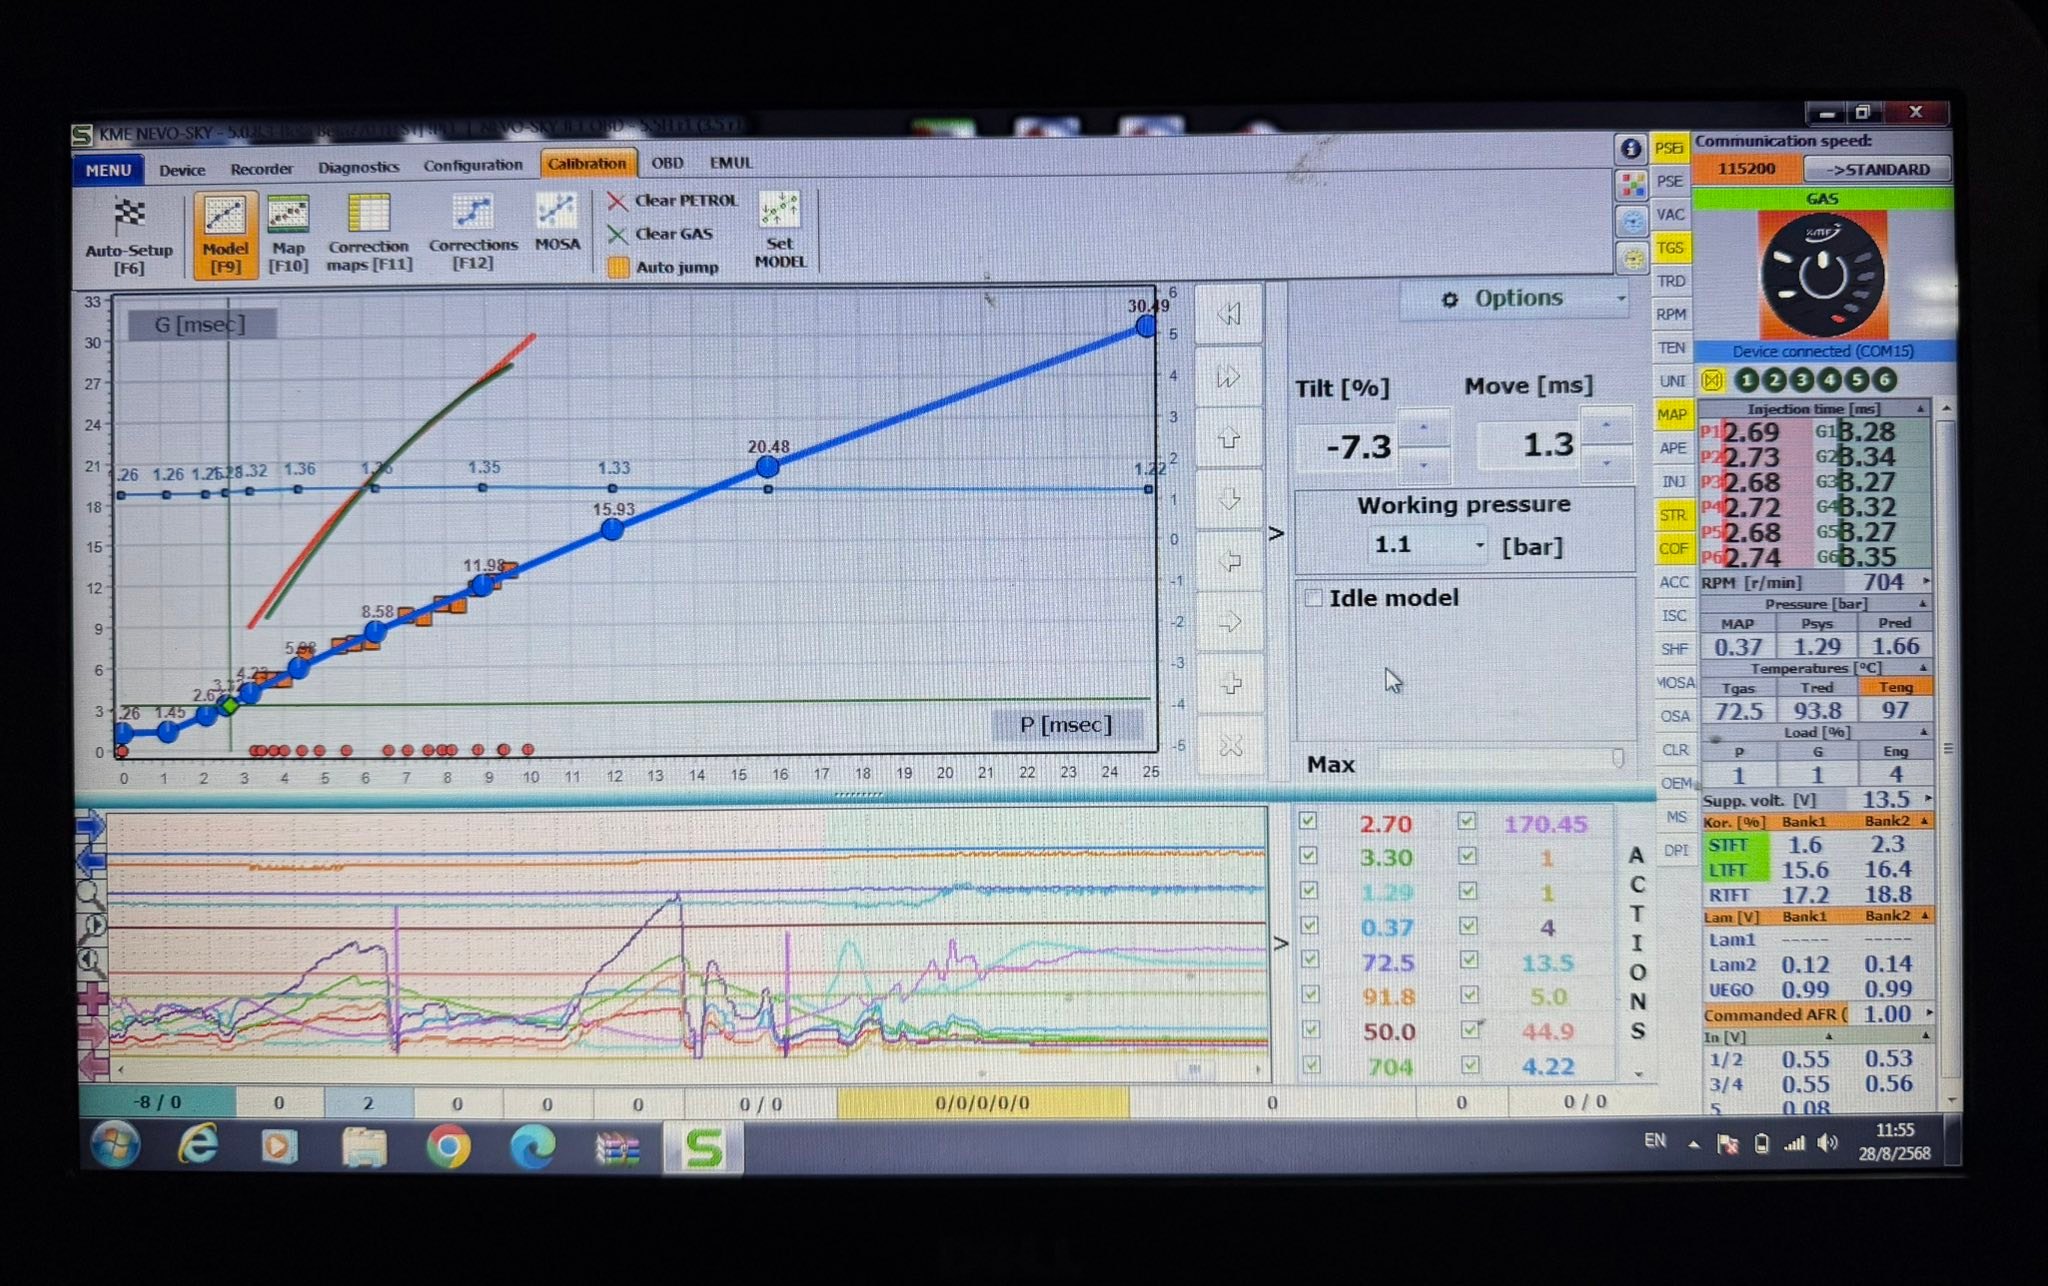Uncheck the 2.70 signal checkbox
Viewport: 2048px width, 1286px height.
[1307, 821]
